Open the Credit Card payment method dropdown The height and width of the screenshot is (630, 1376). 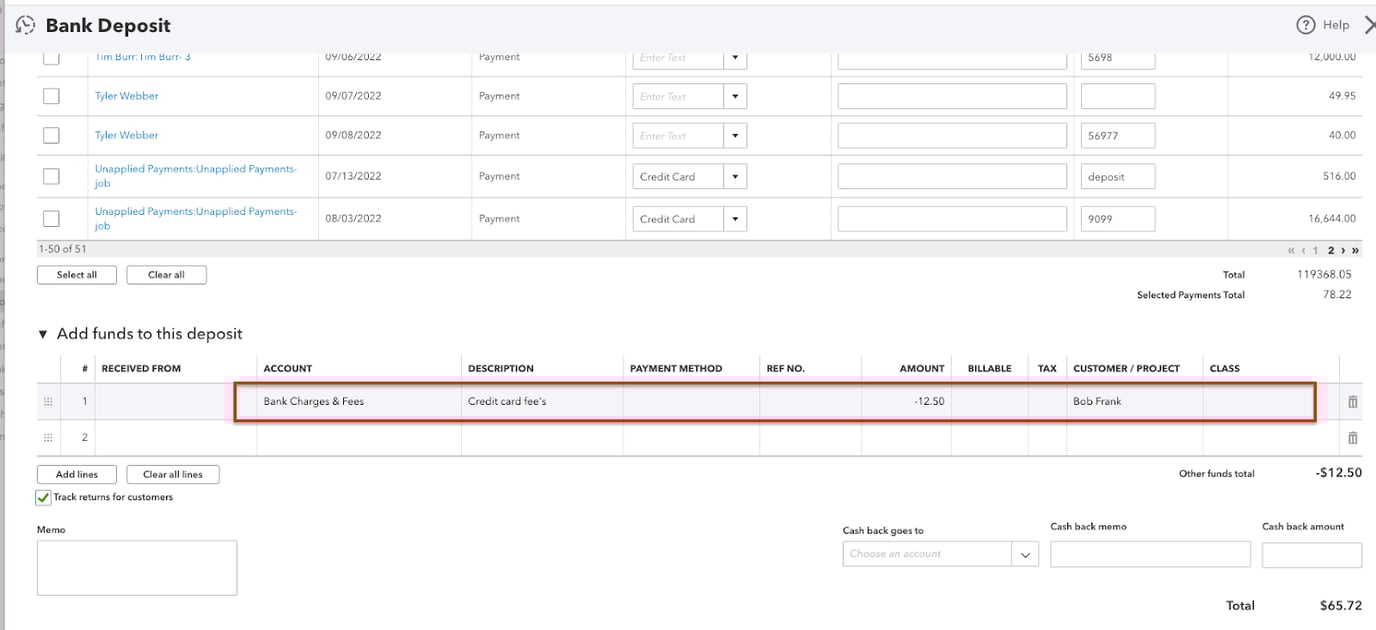coord(734,175)
